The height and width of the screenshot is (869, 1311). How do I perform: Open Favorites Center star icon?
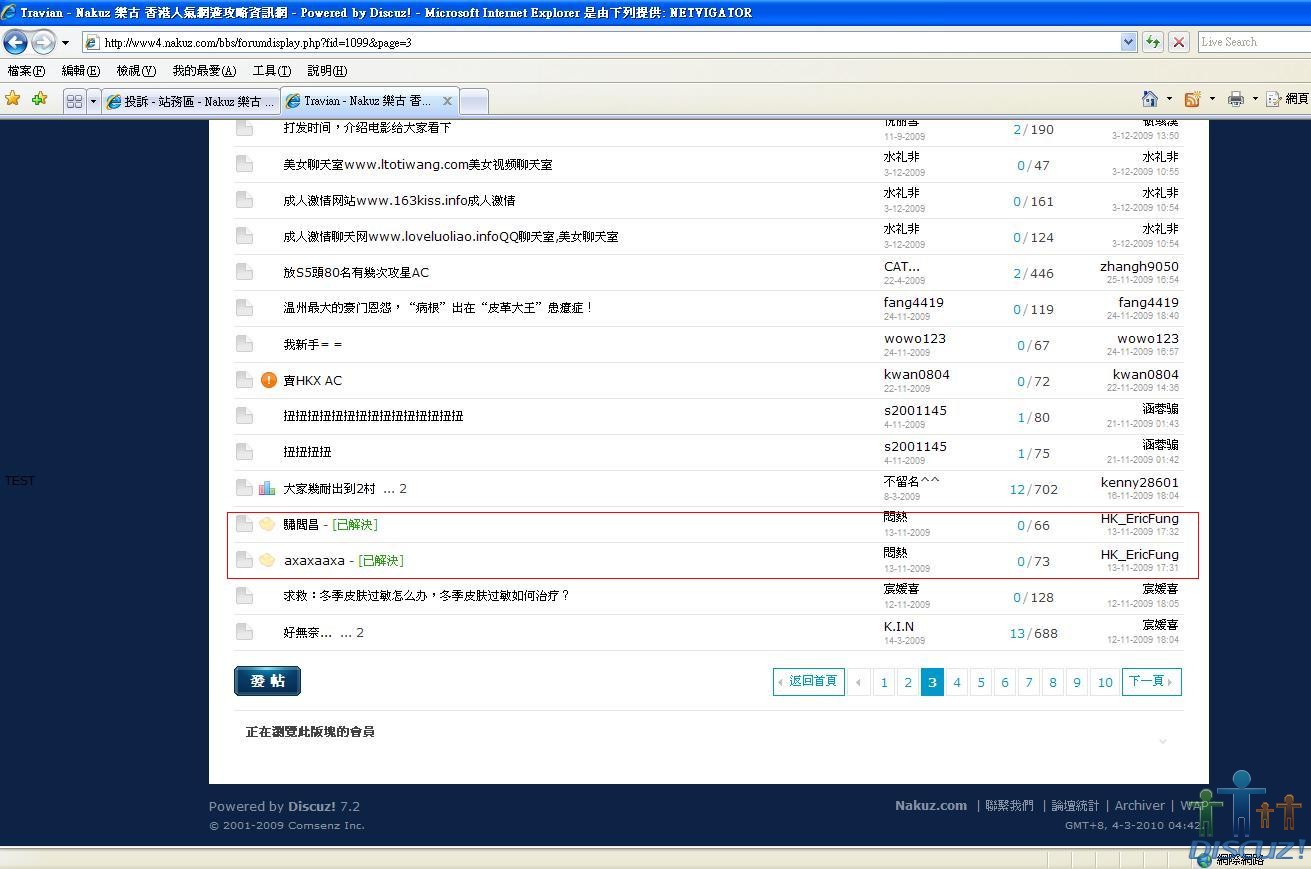point(13,99)
